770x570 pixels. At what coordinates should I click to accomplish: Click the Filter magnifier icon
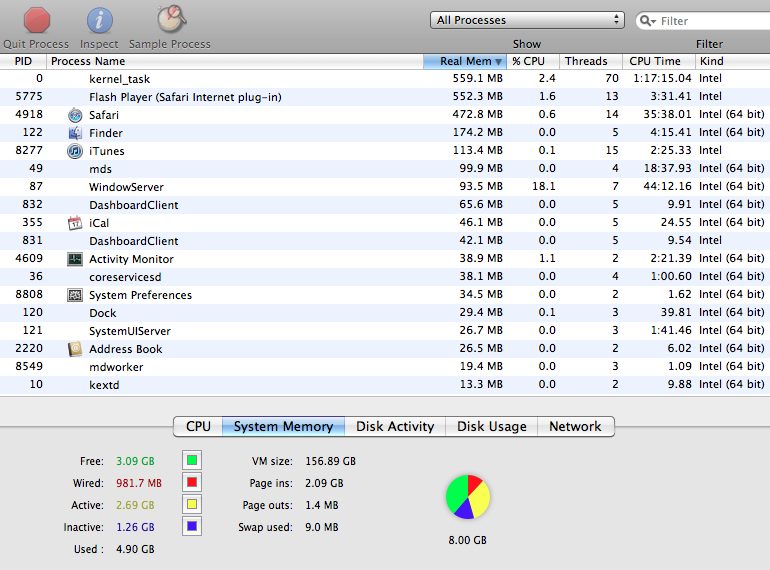coord(648,21)
